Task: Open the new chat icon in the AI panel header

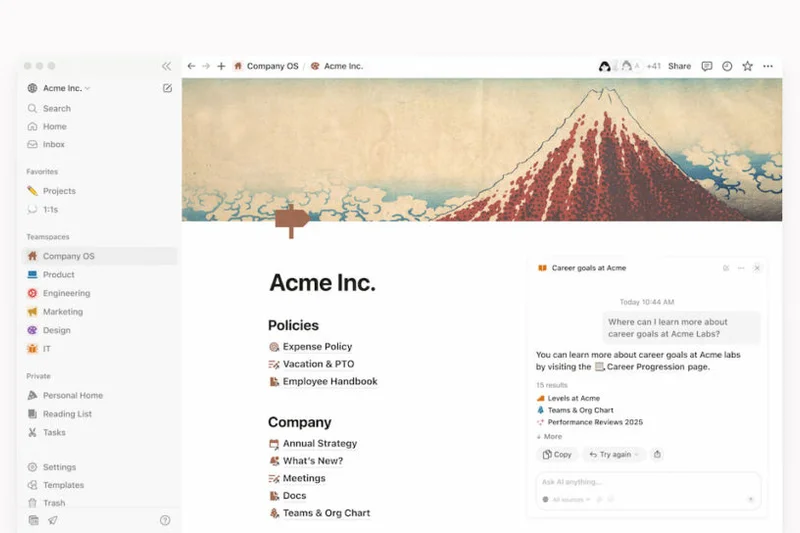Action: (726, 268)
